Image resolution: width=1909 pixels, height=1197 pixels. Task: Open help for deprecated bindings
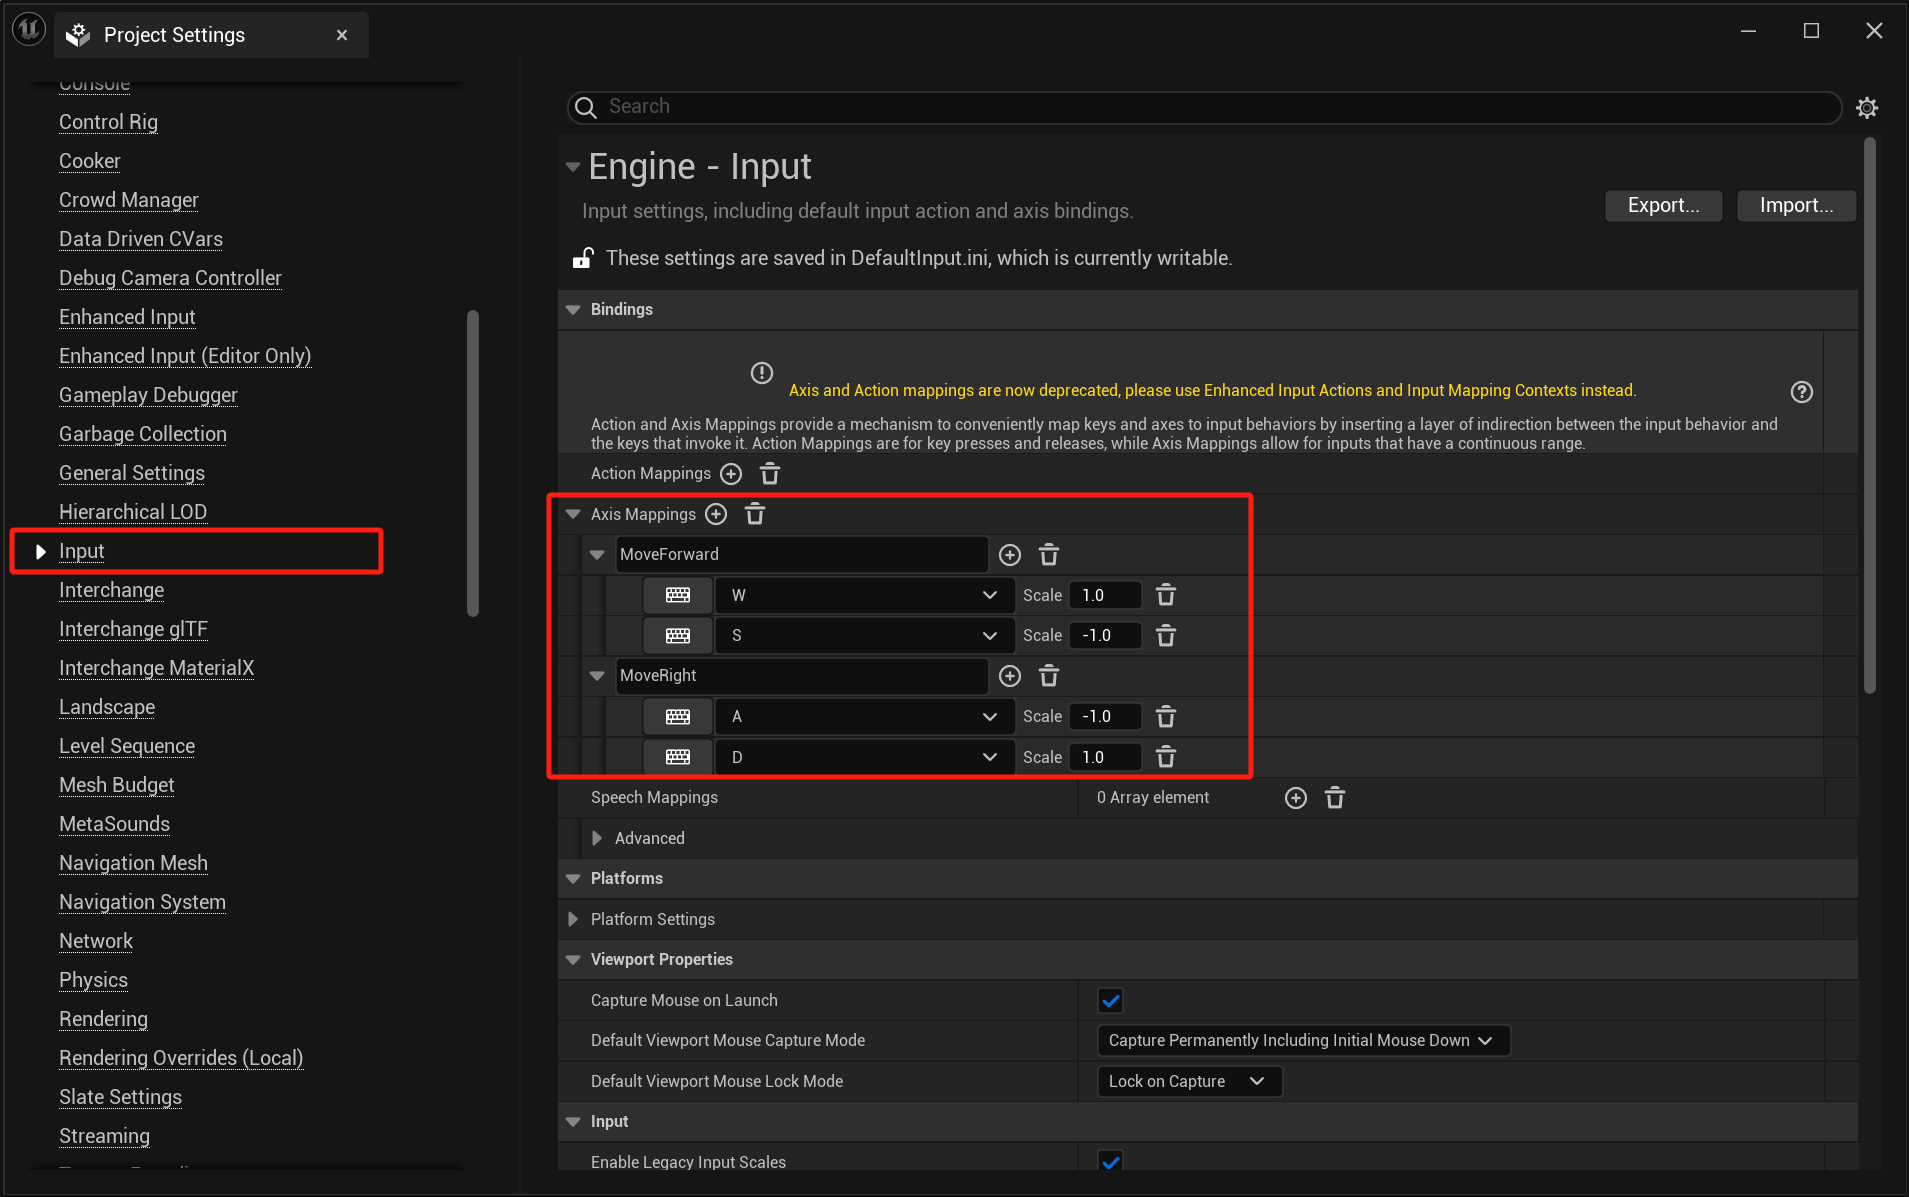pos(1802,392)
